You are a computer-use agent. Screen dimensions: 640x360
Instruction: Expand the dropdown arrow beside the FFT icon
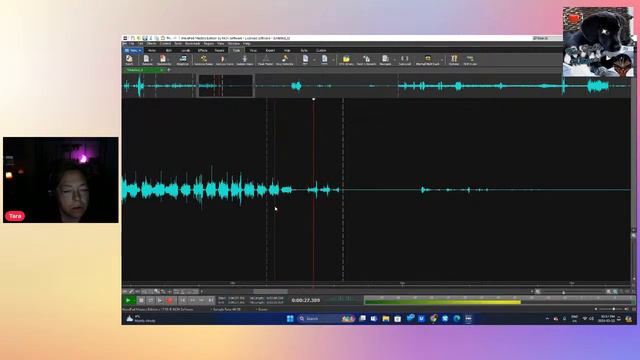[x=314, y=60]
